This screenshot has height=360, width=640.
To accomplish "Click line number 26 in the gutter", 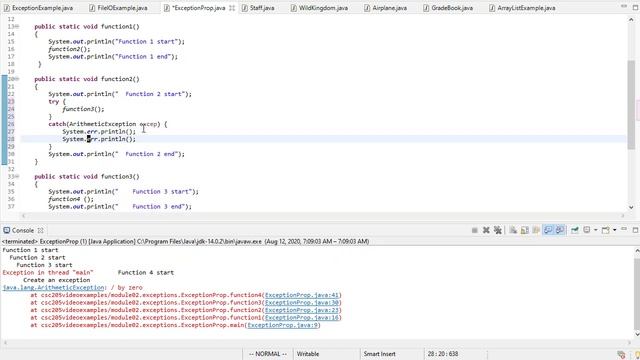I will [11, 124].
